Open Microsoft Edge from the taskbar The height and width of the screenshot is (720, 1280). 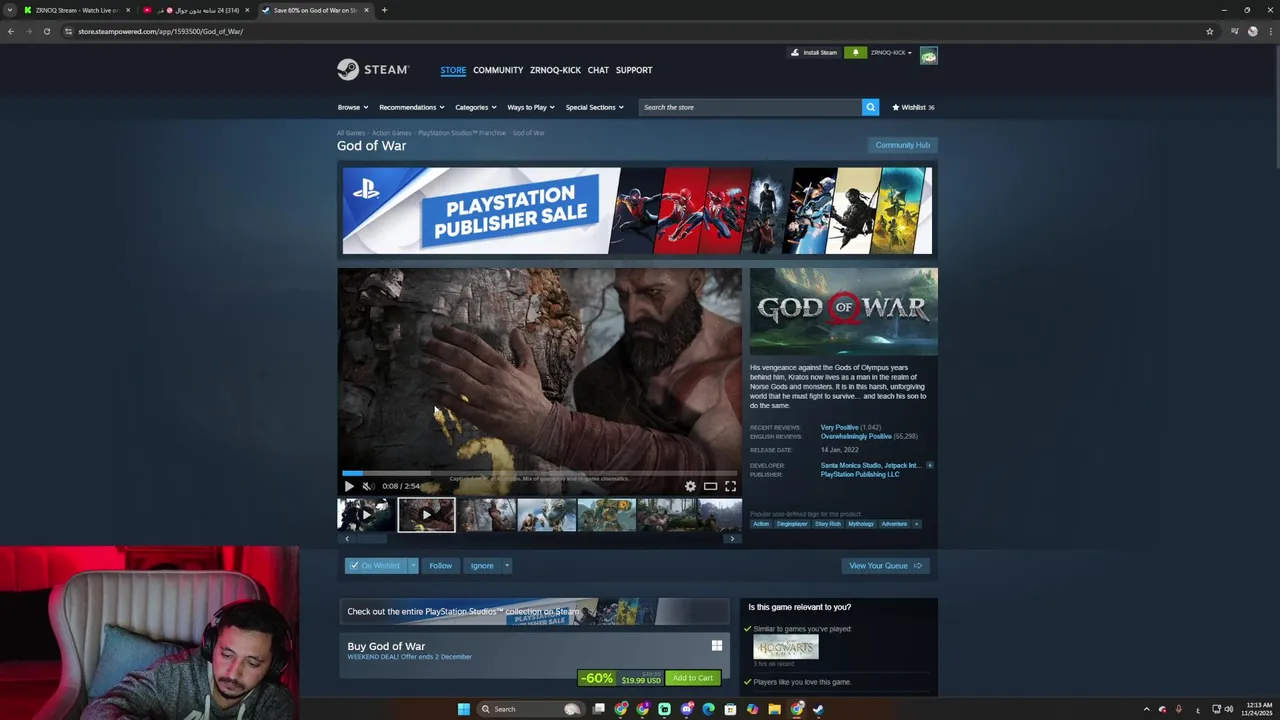708,709
